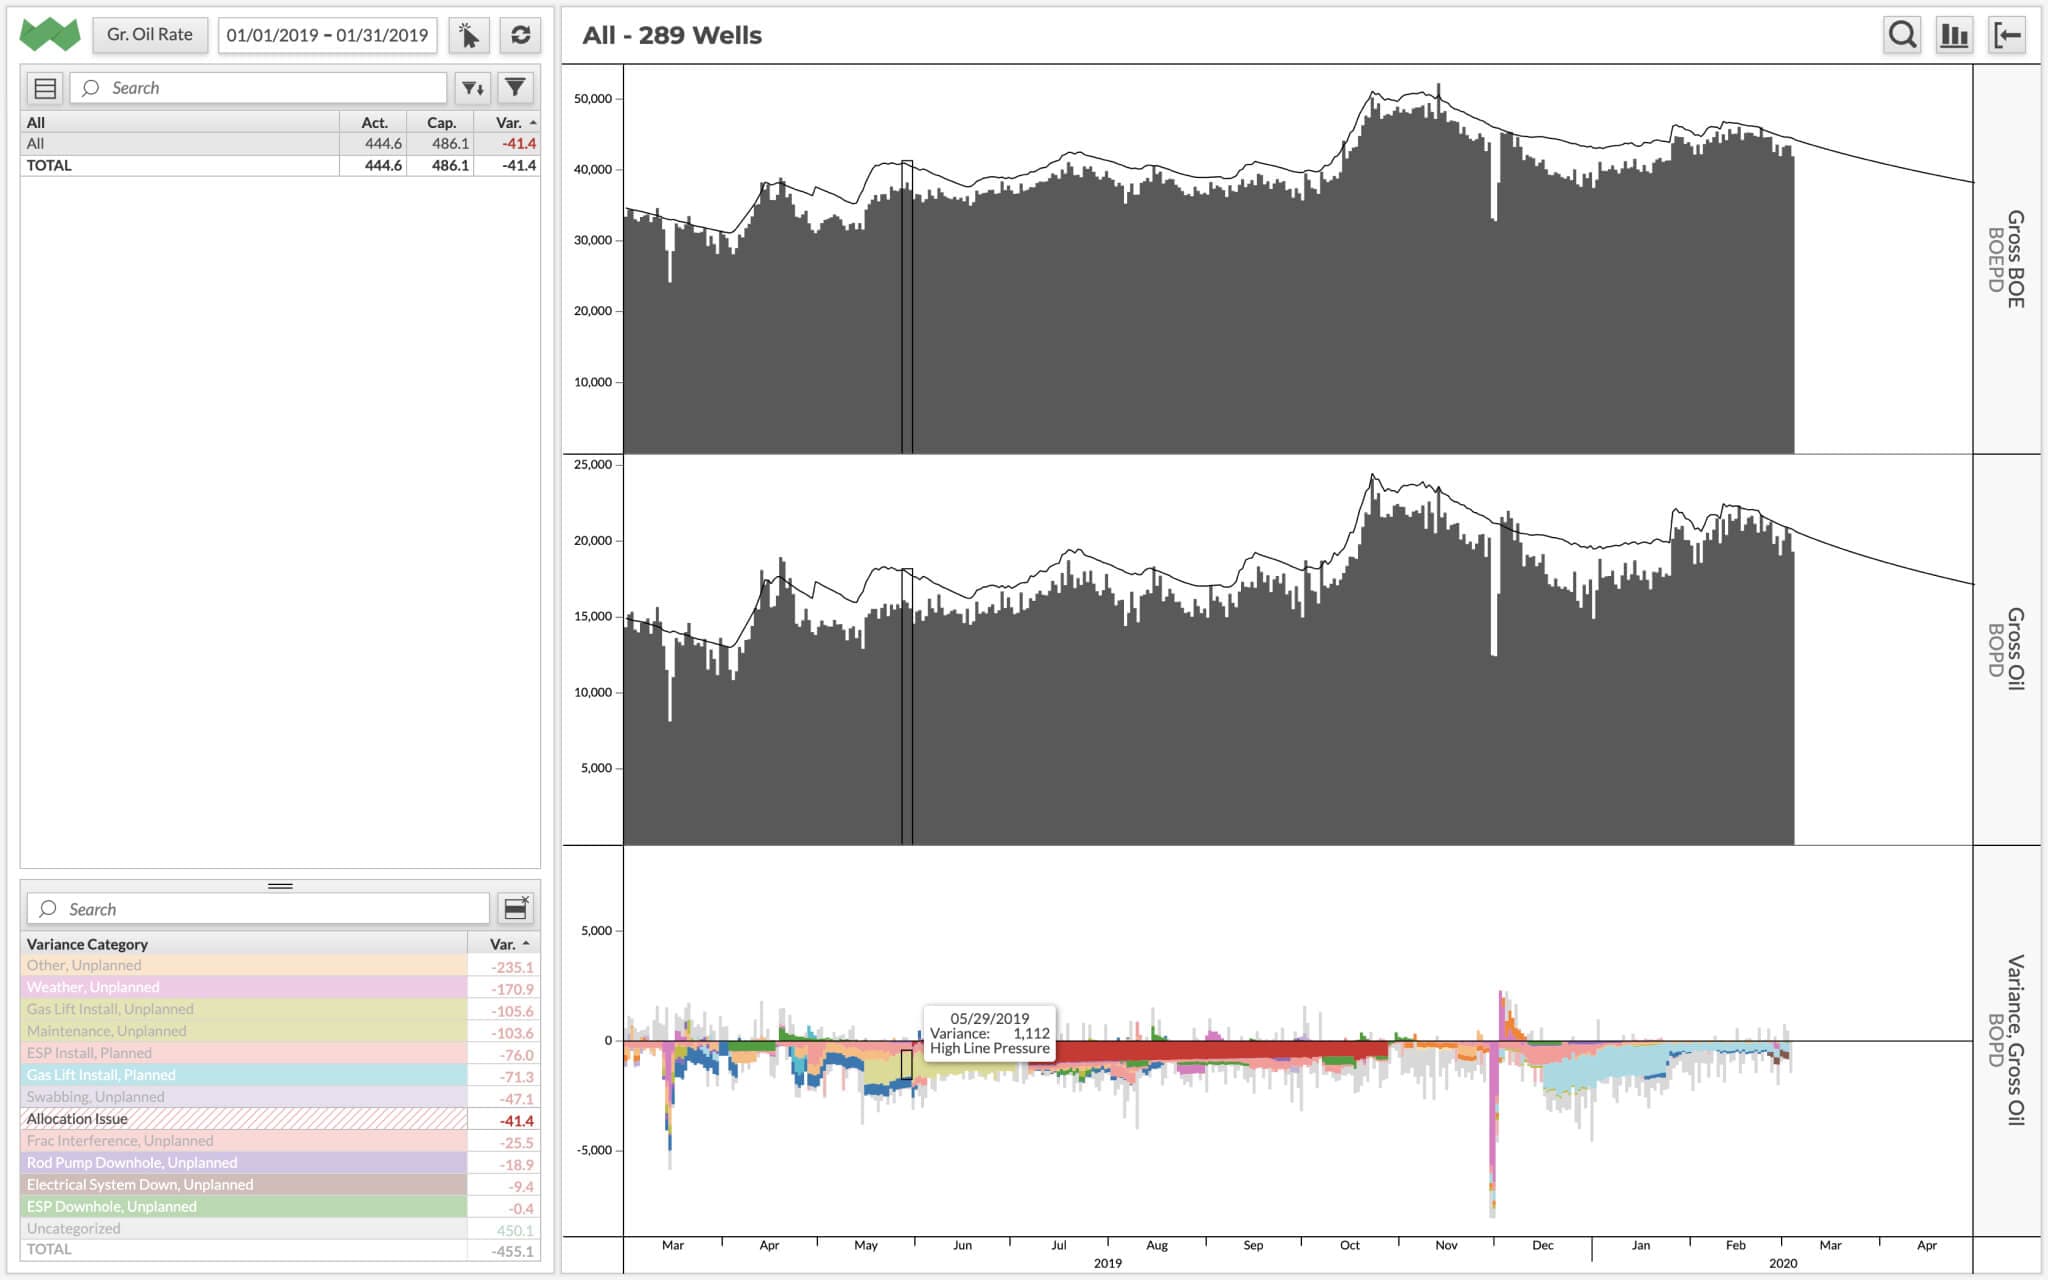Open the row layout icon beside Search
This screenshot has width=2048, height=1280.
tap(44, 88)
